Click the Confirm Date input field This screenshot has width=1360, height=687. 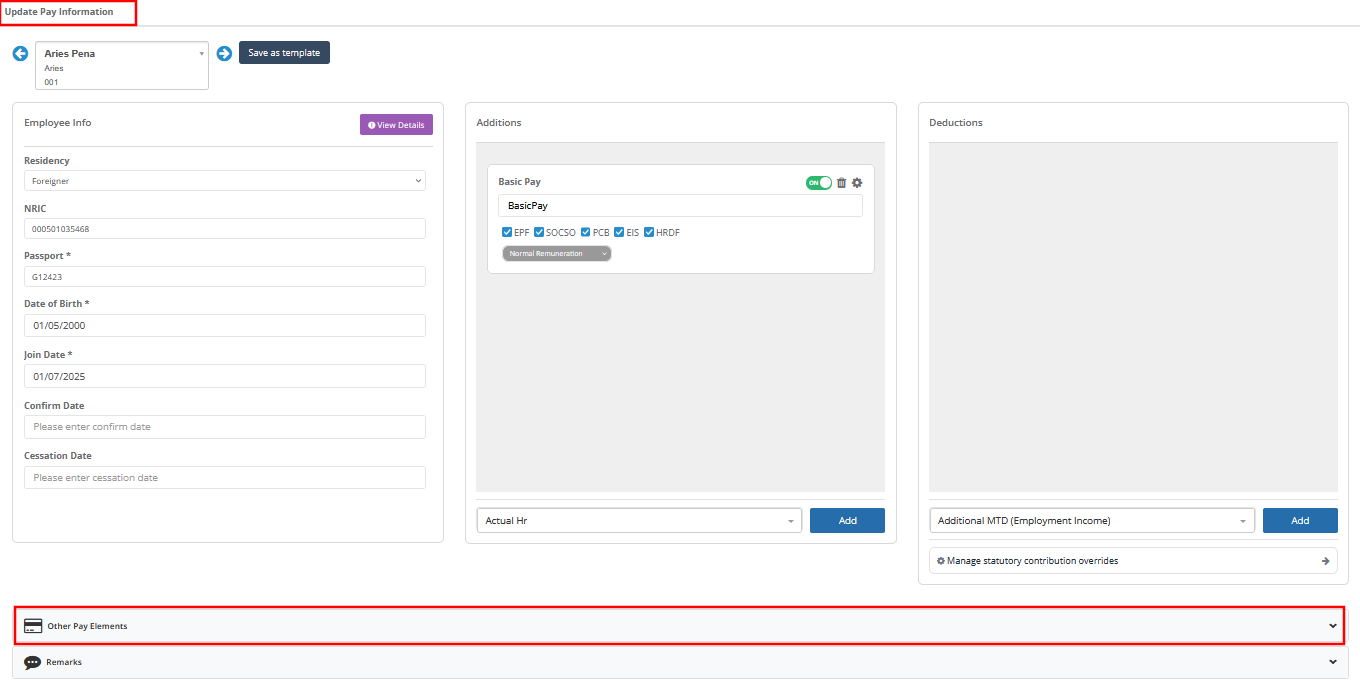tap(225, 427)
